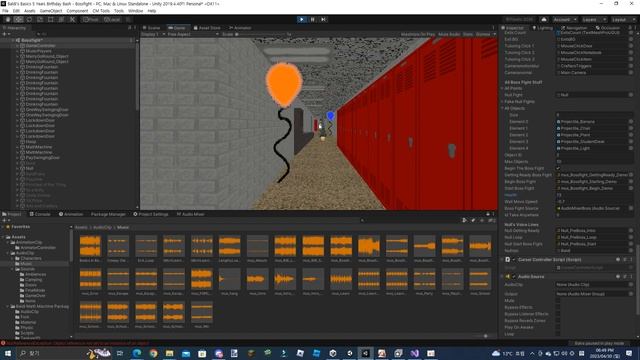Screen dimensions: 640x360
Task: Switch to the Scene tab
Action: click(x=151, y=28)
